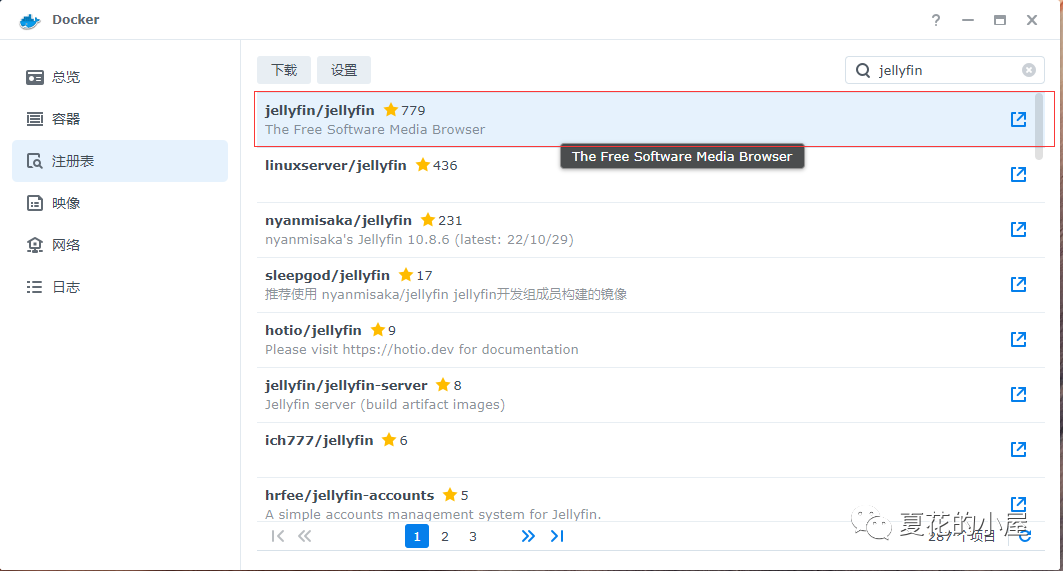Open the 日志 logs section
1063x571 pixels.
(66, 287)
